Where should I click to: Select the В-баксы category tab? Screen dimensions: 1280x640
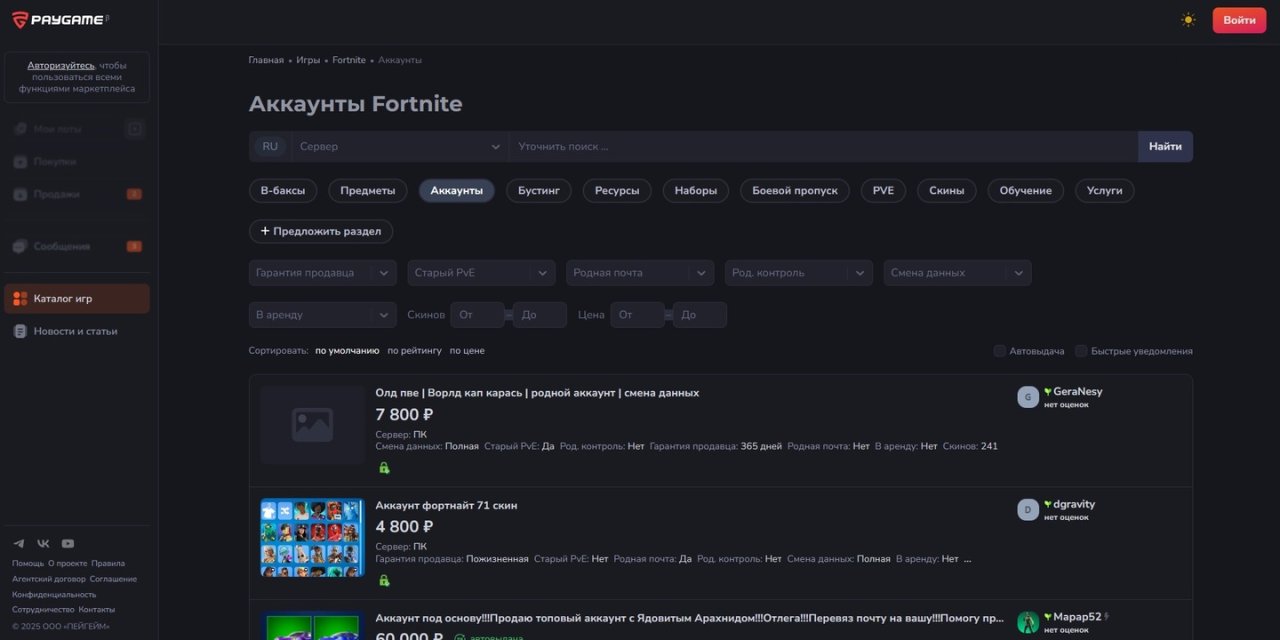tap(283, 190)
